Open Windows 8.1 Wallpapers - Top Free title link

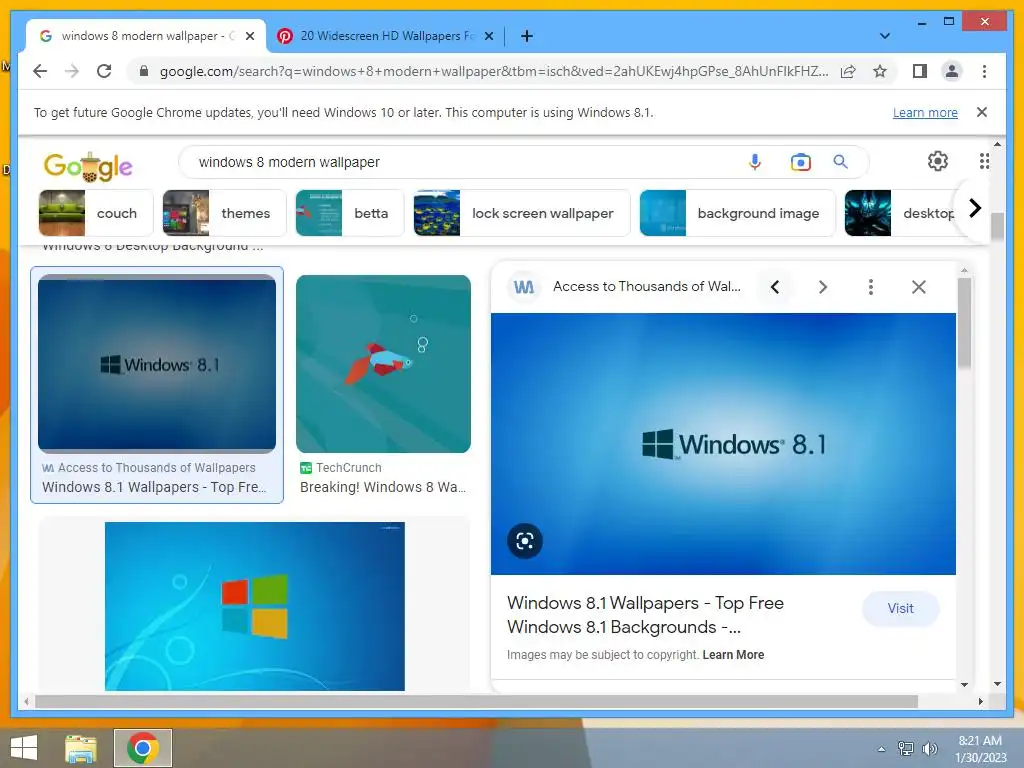pyautogui.click(x=645, y=615)
